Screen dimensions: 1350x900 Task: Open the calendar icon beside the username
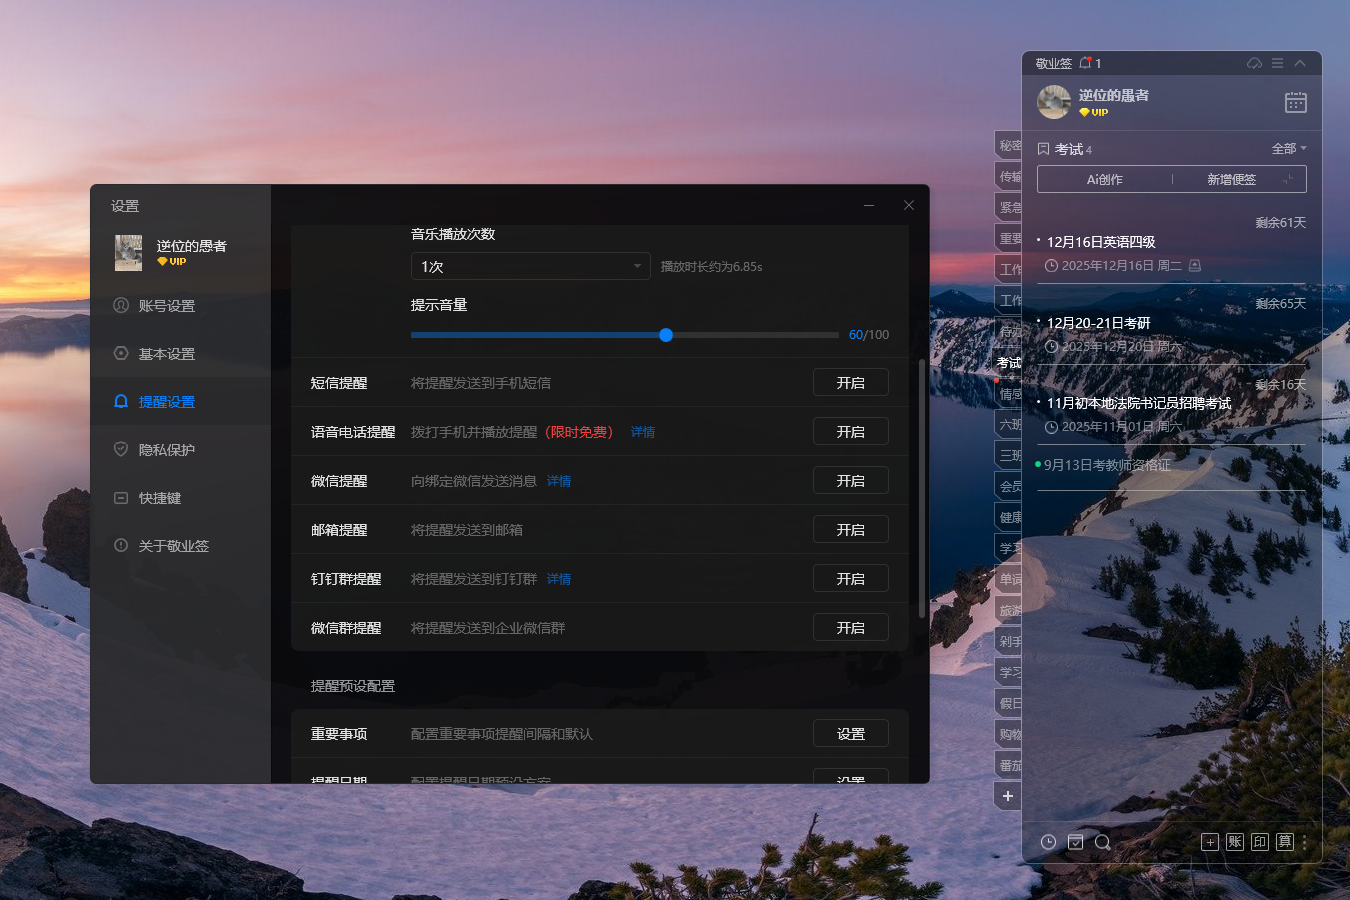click(x=1295, y=102)
